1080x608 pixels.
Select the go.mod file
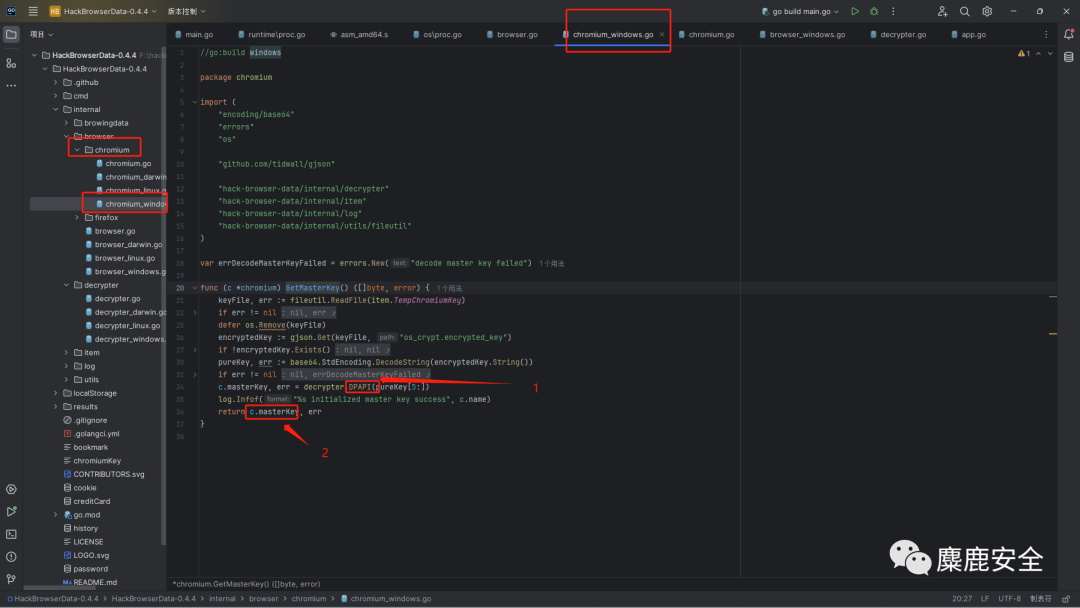click(x=81, y=515)
